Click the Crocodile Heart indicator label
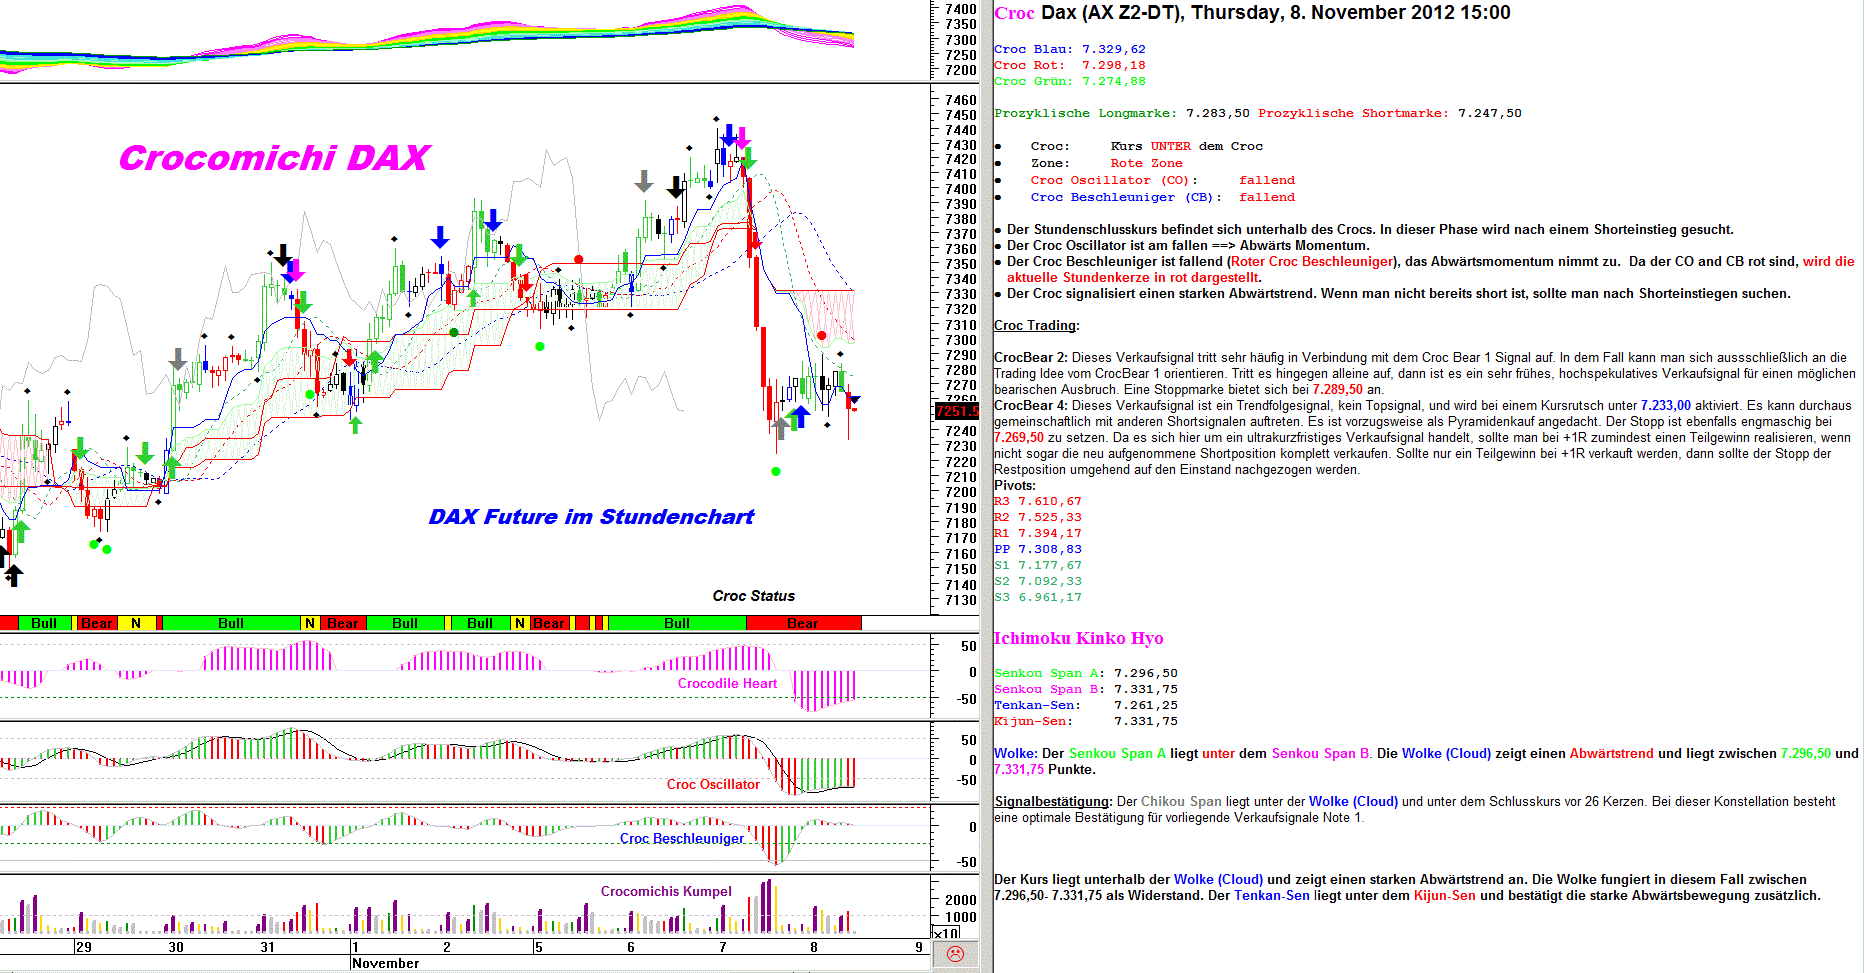This screenshot has width=1864, height=973. (x=727, y=683)
